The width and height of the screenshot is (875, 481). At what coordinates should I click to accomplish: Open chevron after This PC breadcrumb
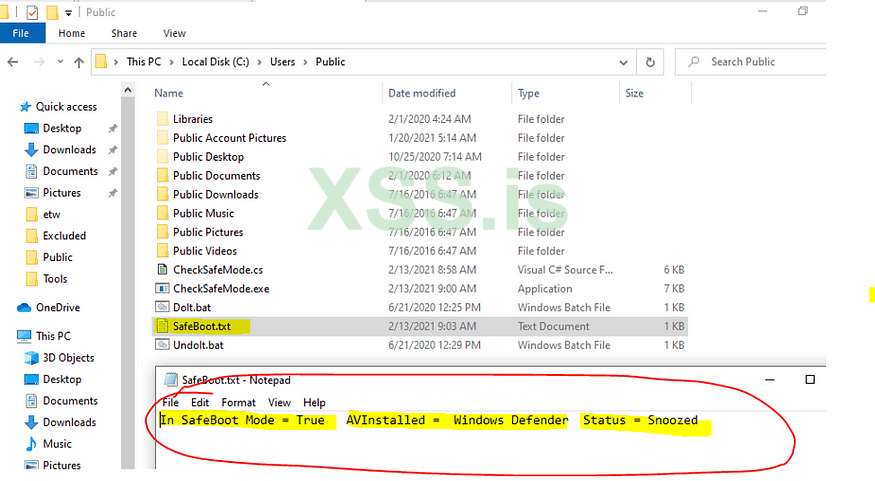[171, 62]
